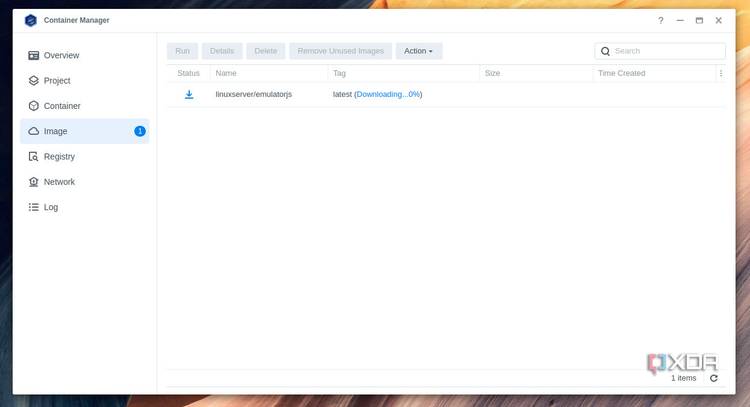Open the help question mark
750x407 pixels.
click(x=661, y=21)
